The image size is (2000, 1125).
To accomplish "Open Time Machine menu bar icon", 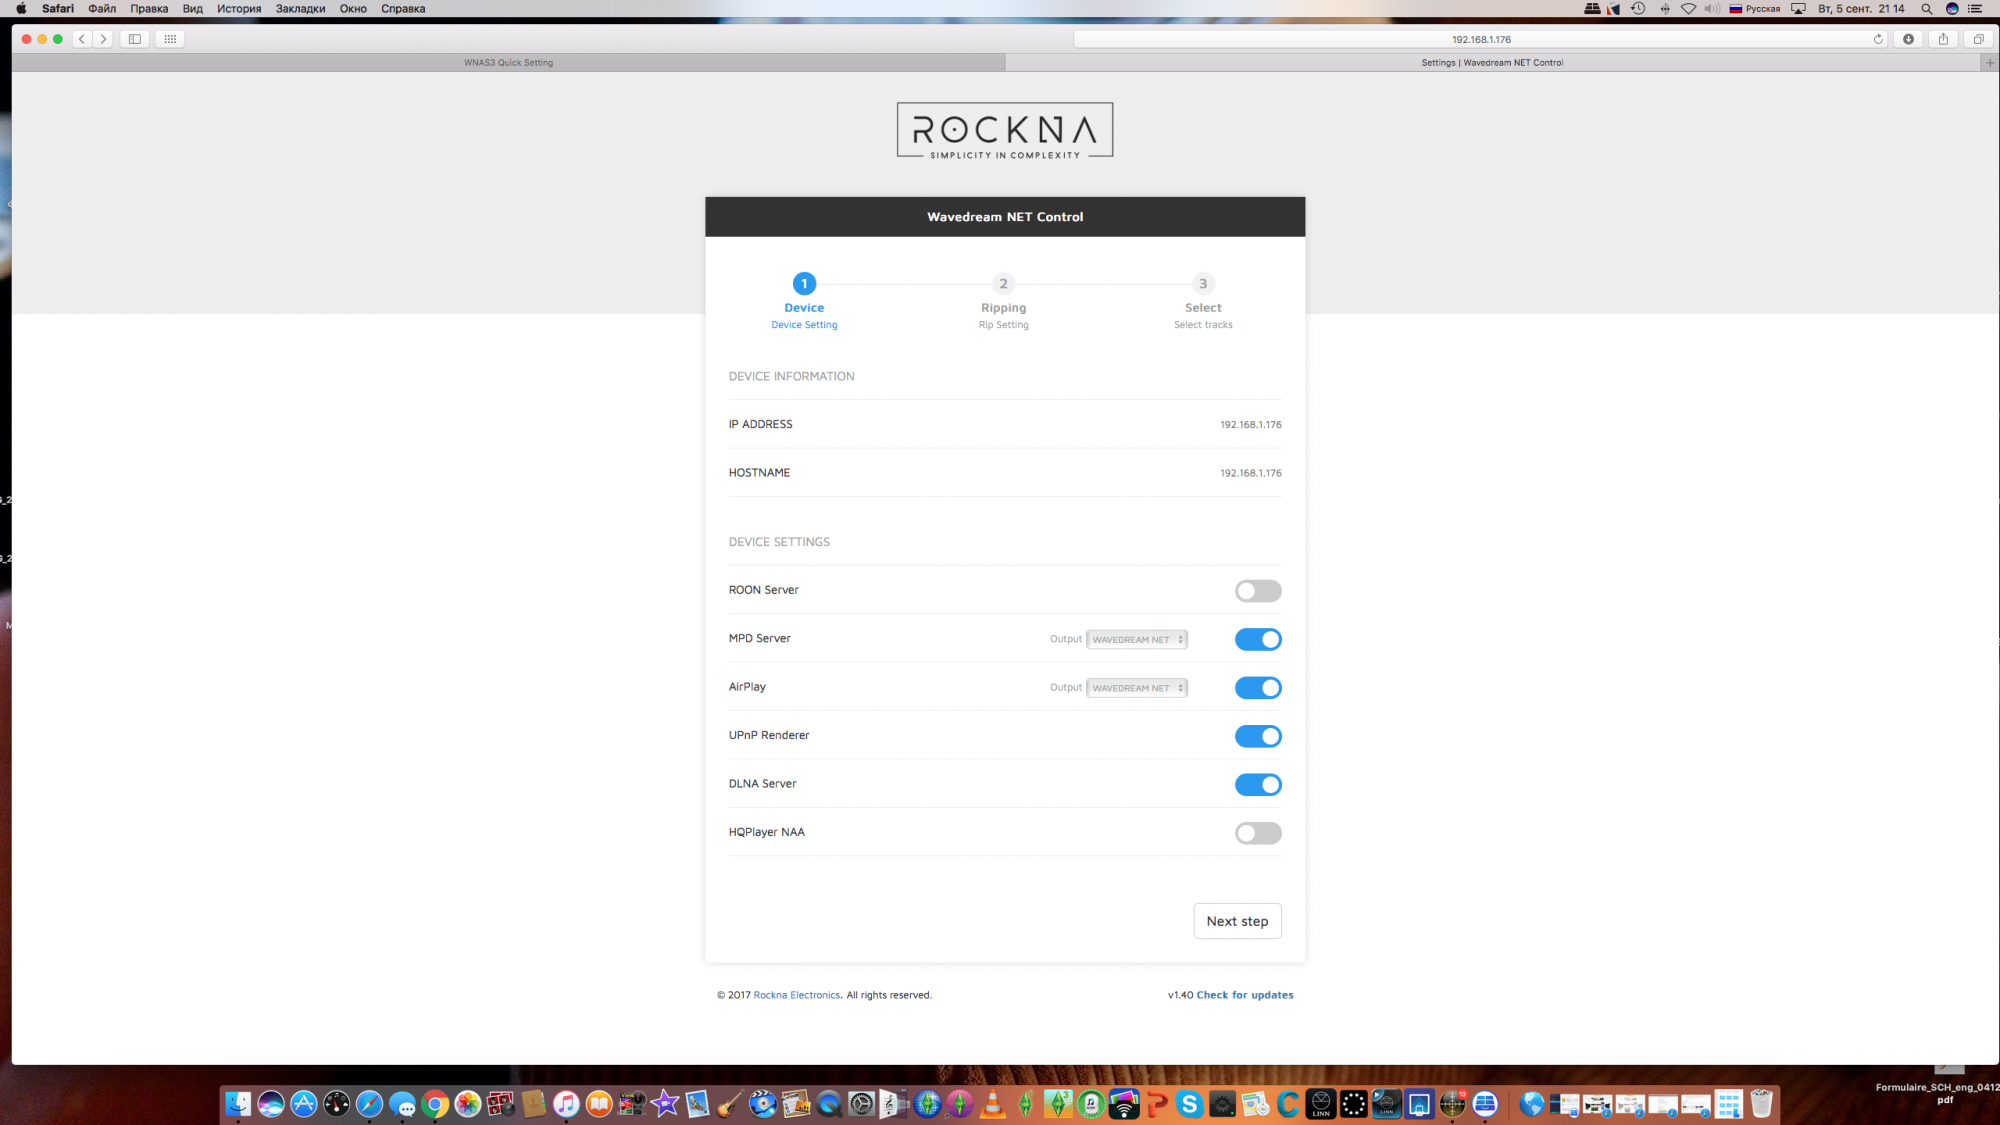I will 1638,9.
